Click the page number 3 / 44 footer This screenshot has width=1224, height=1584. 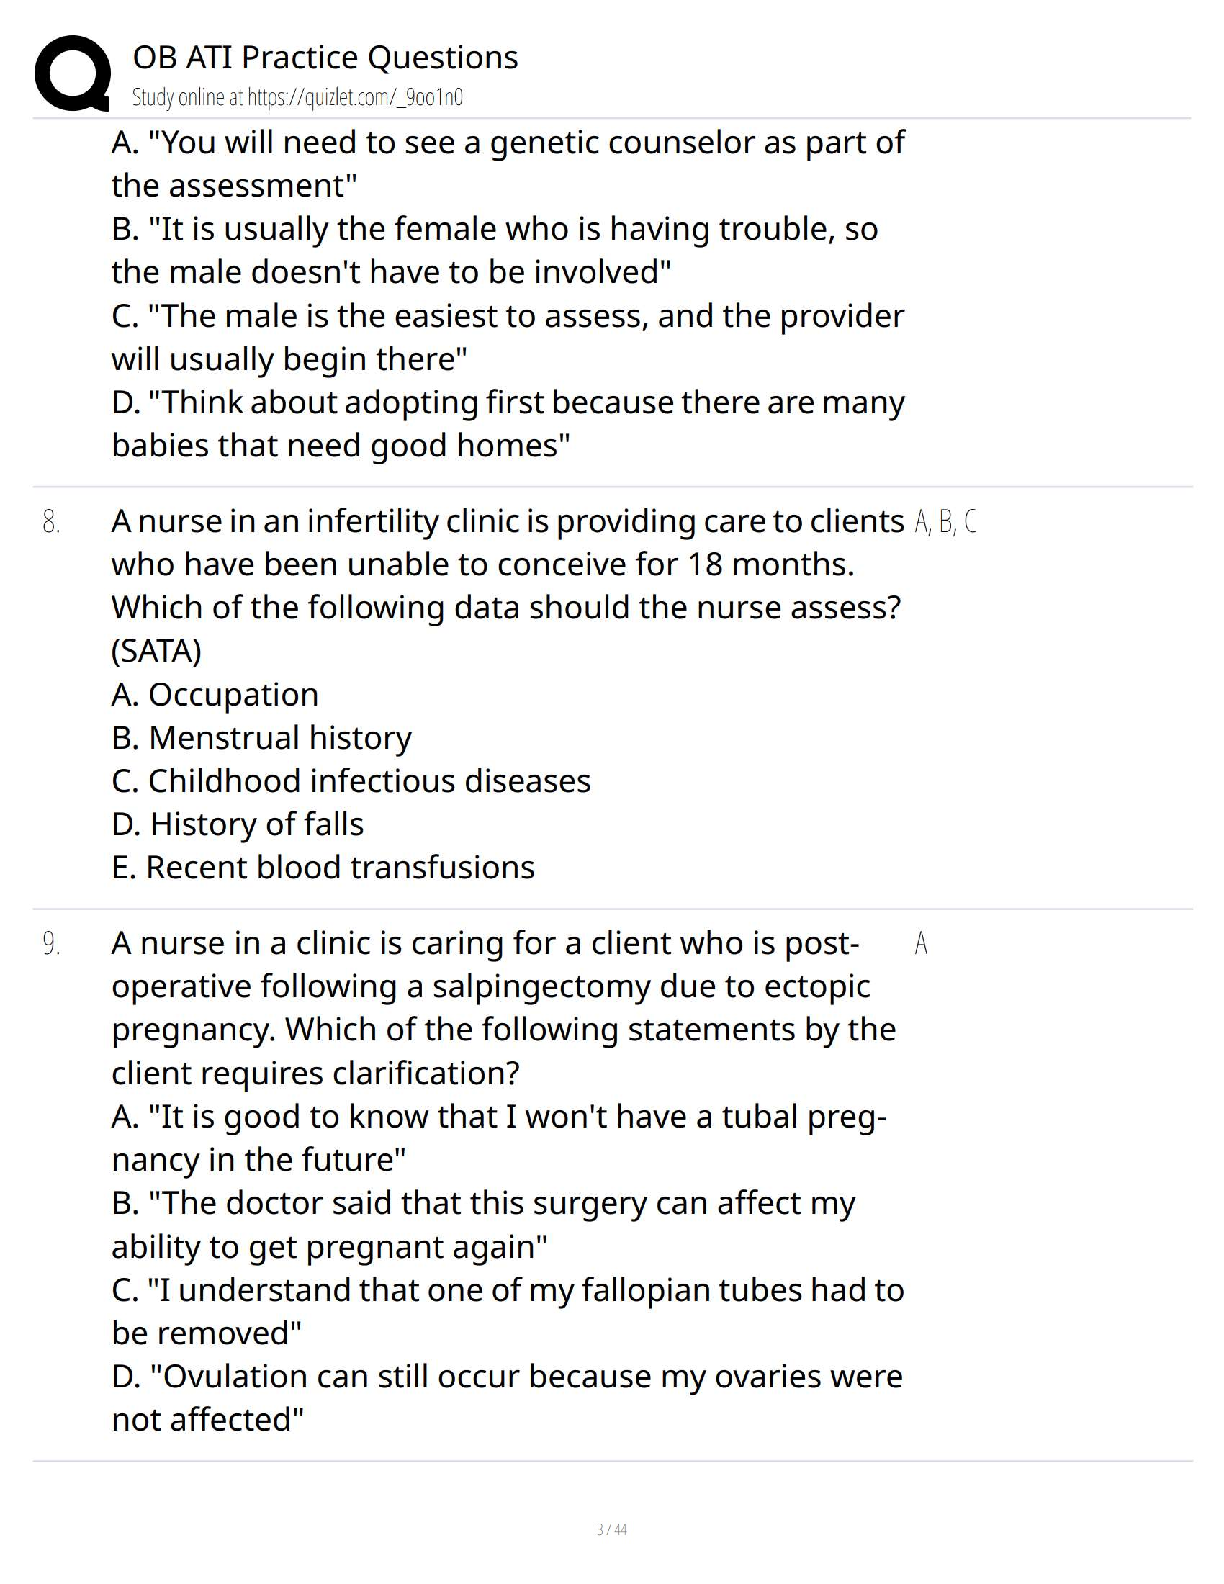coord(611,1529)
